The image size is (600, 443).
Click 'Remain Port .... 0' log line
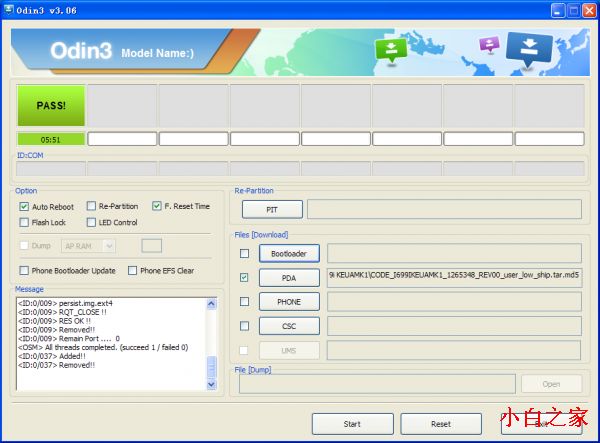coord(69,339)
